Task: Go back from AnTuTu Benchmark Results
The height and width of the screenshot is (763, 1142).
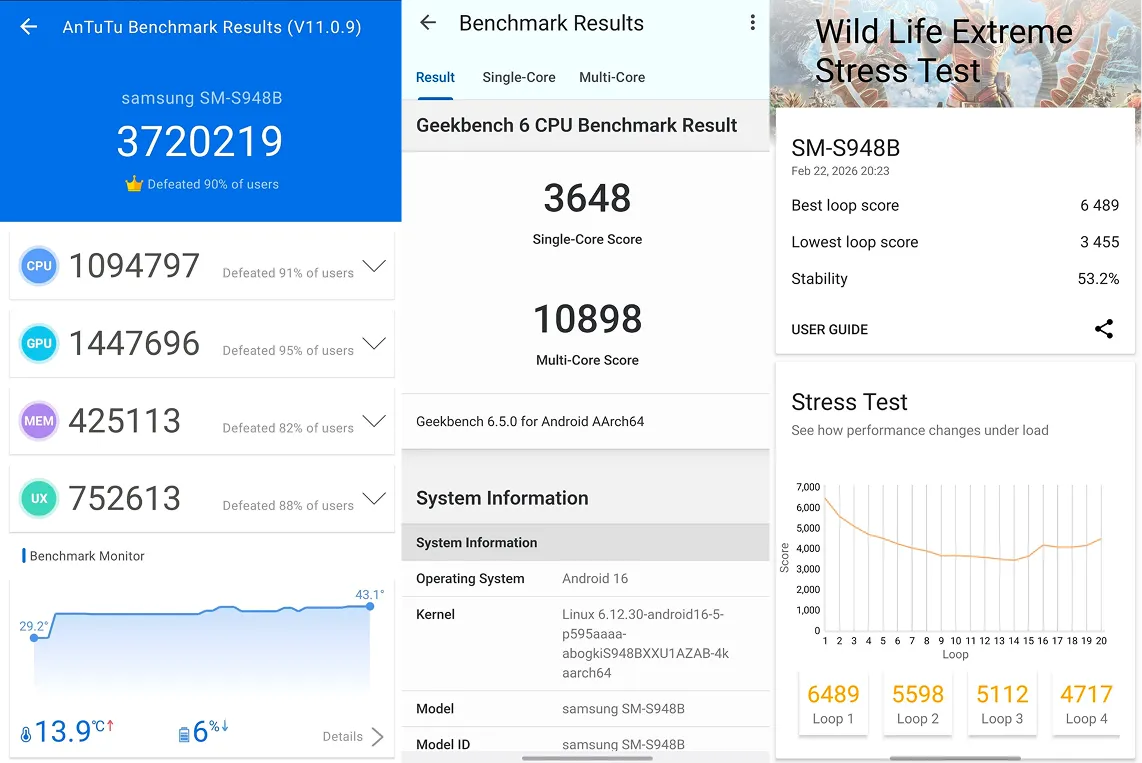Action: (28, 27)
